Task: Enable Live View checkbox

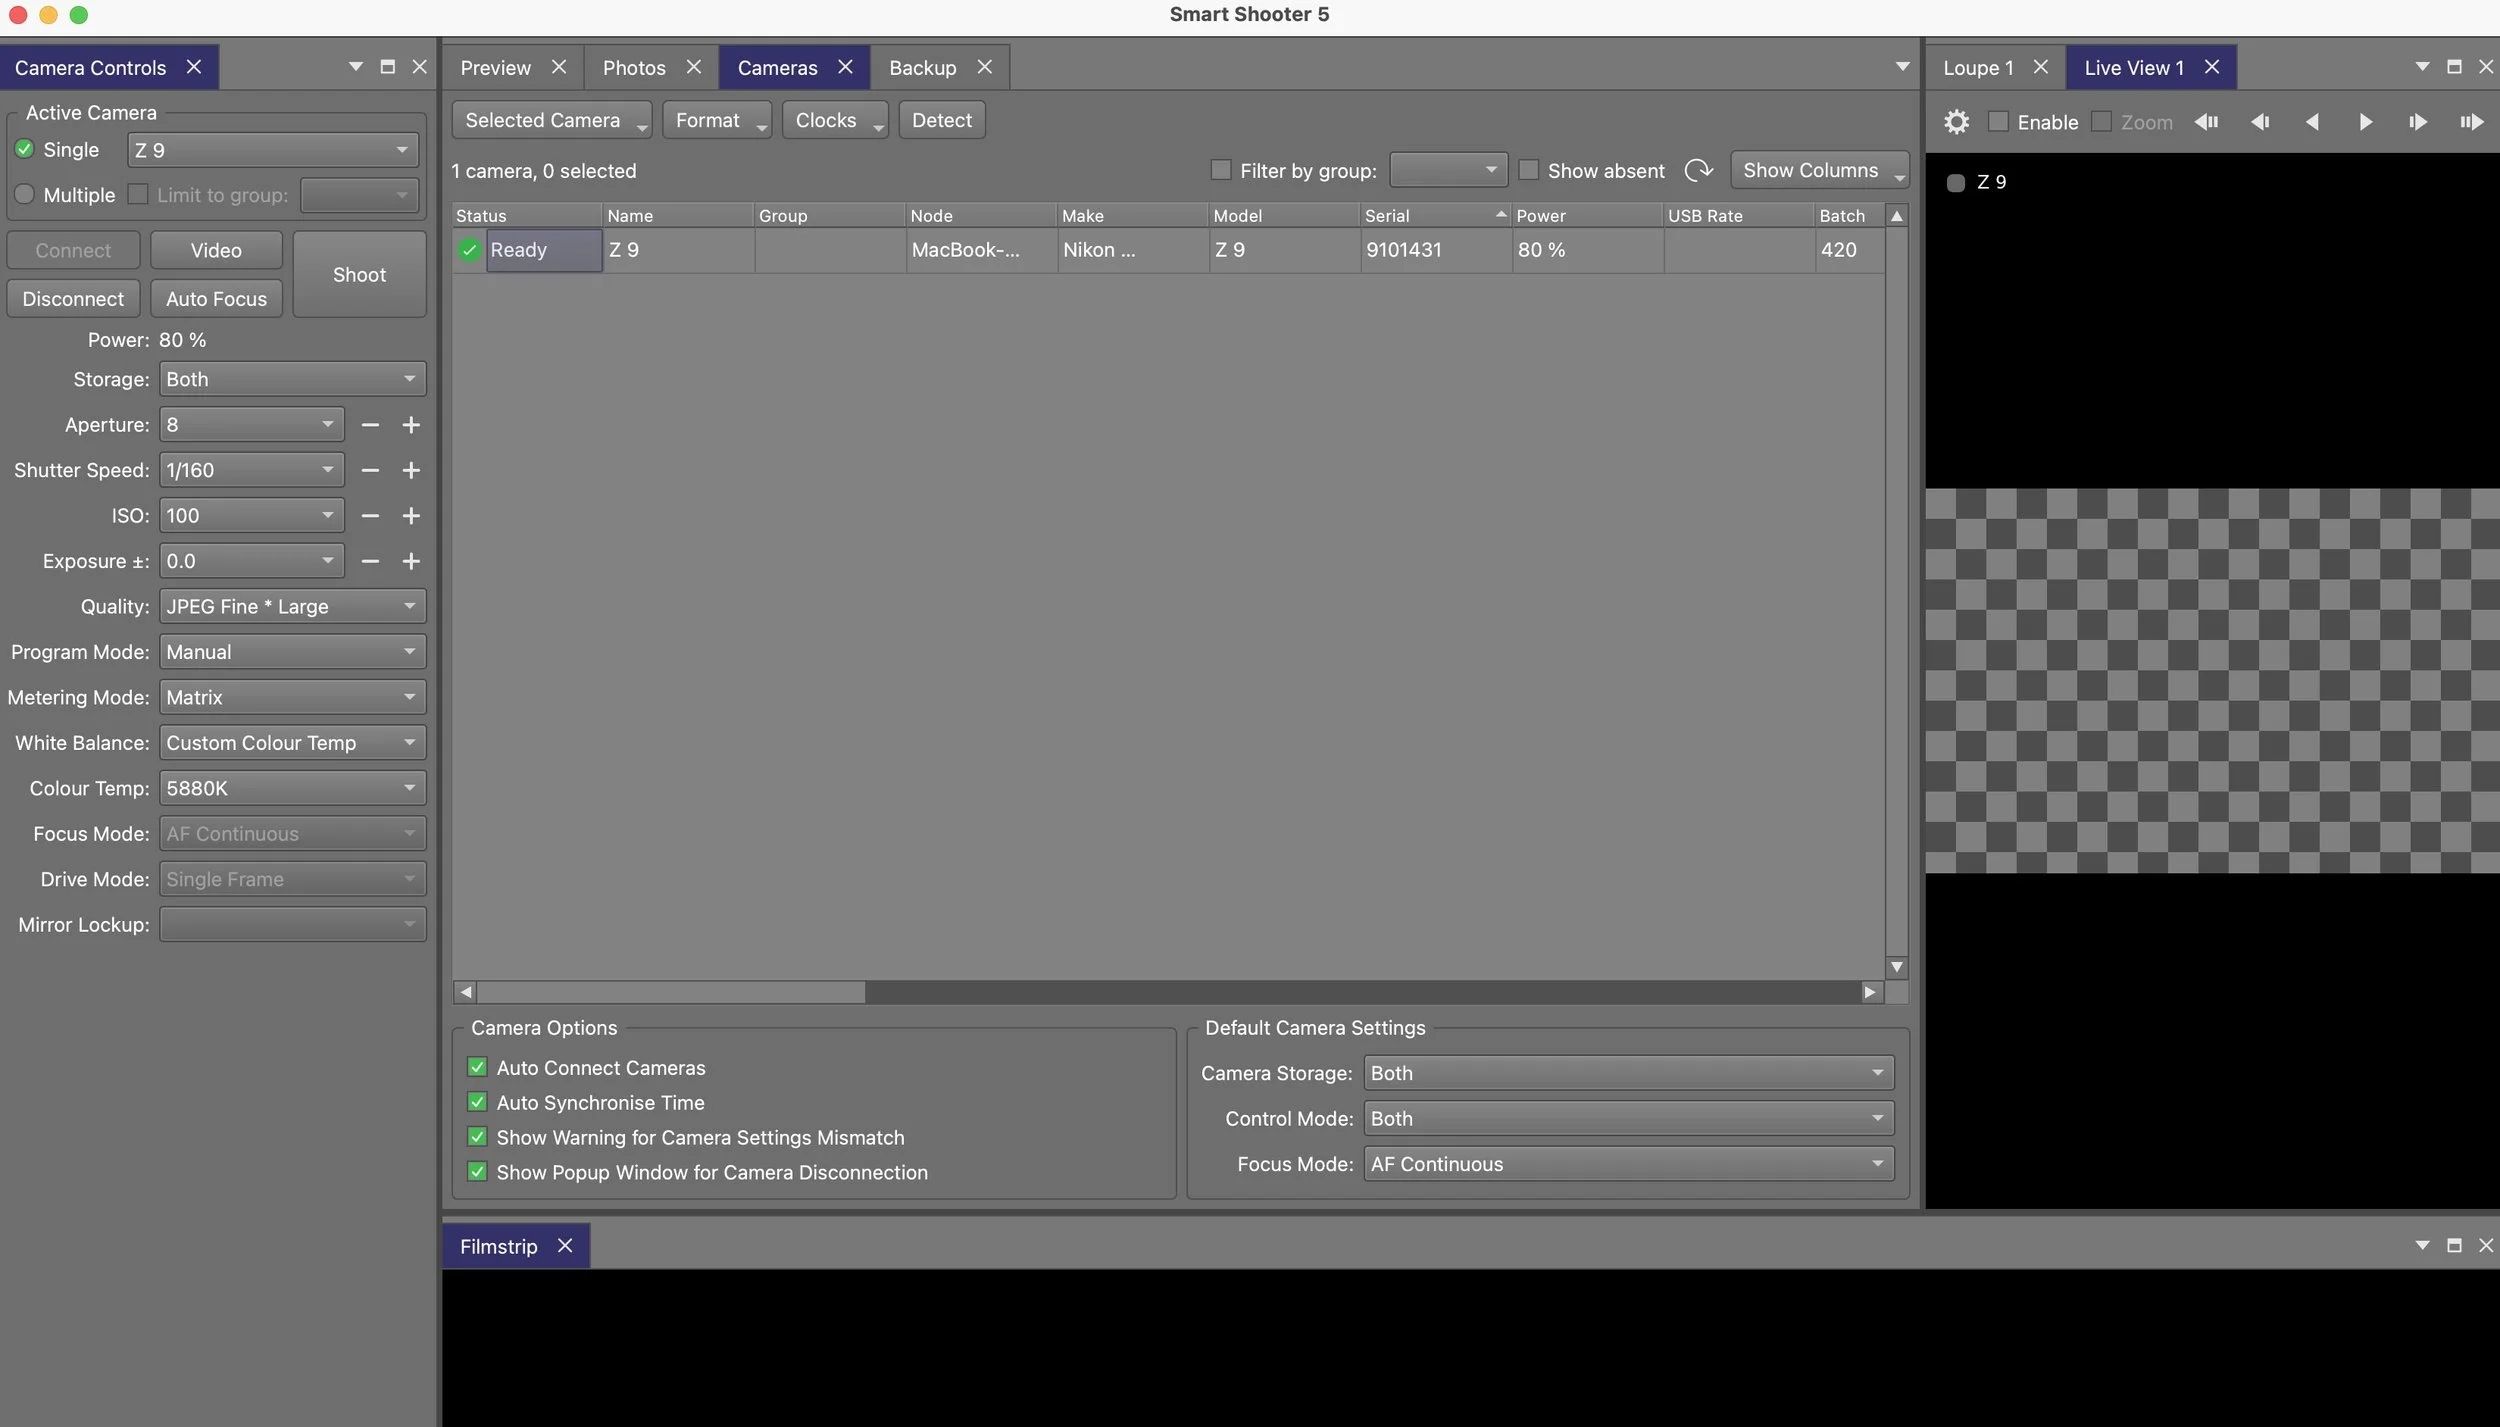Action: click(x=1998, y=122)
